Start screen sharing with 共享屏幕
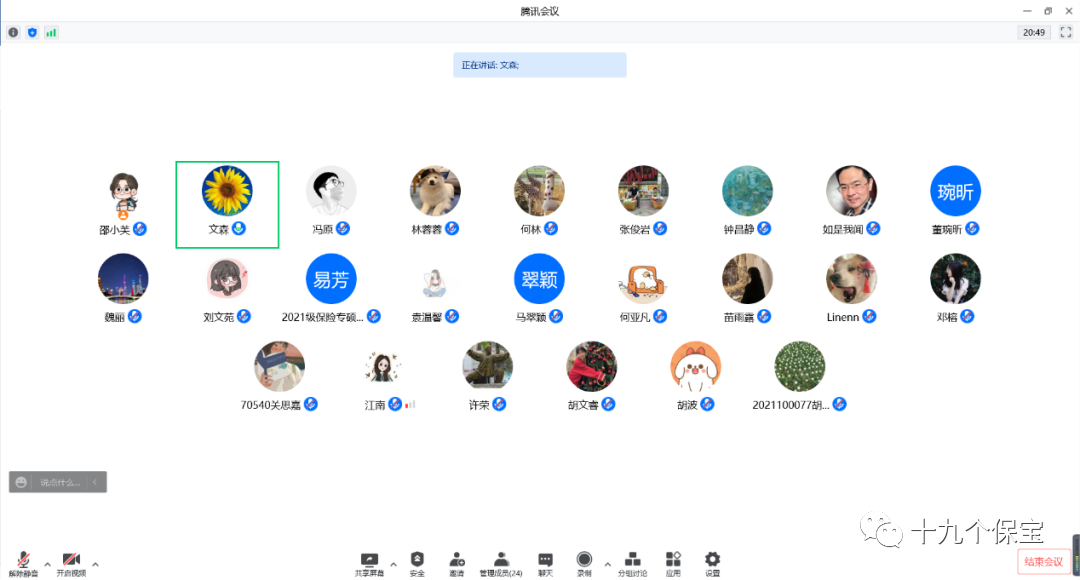Image resolution: width=1080 pixels, height=580 pixels. pos(369,563)
